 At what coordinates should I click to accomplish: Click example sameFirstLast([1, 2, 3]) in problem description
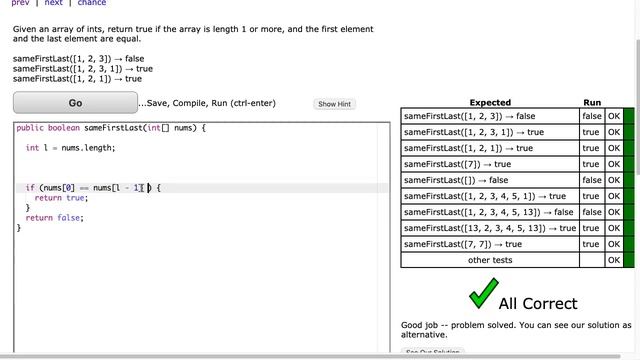pos(78,58)
